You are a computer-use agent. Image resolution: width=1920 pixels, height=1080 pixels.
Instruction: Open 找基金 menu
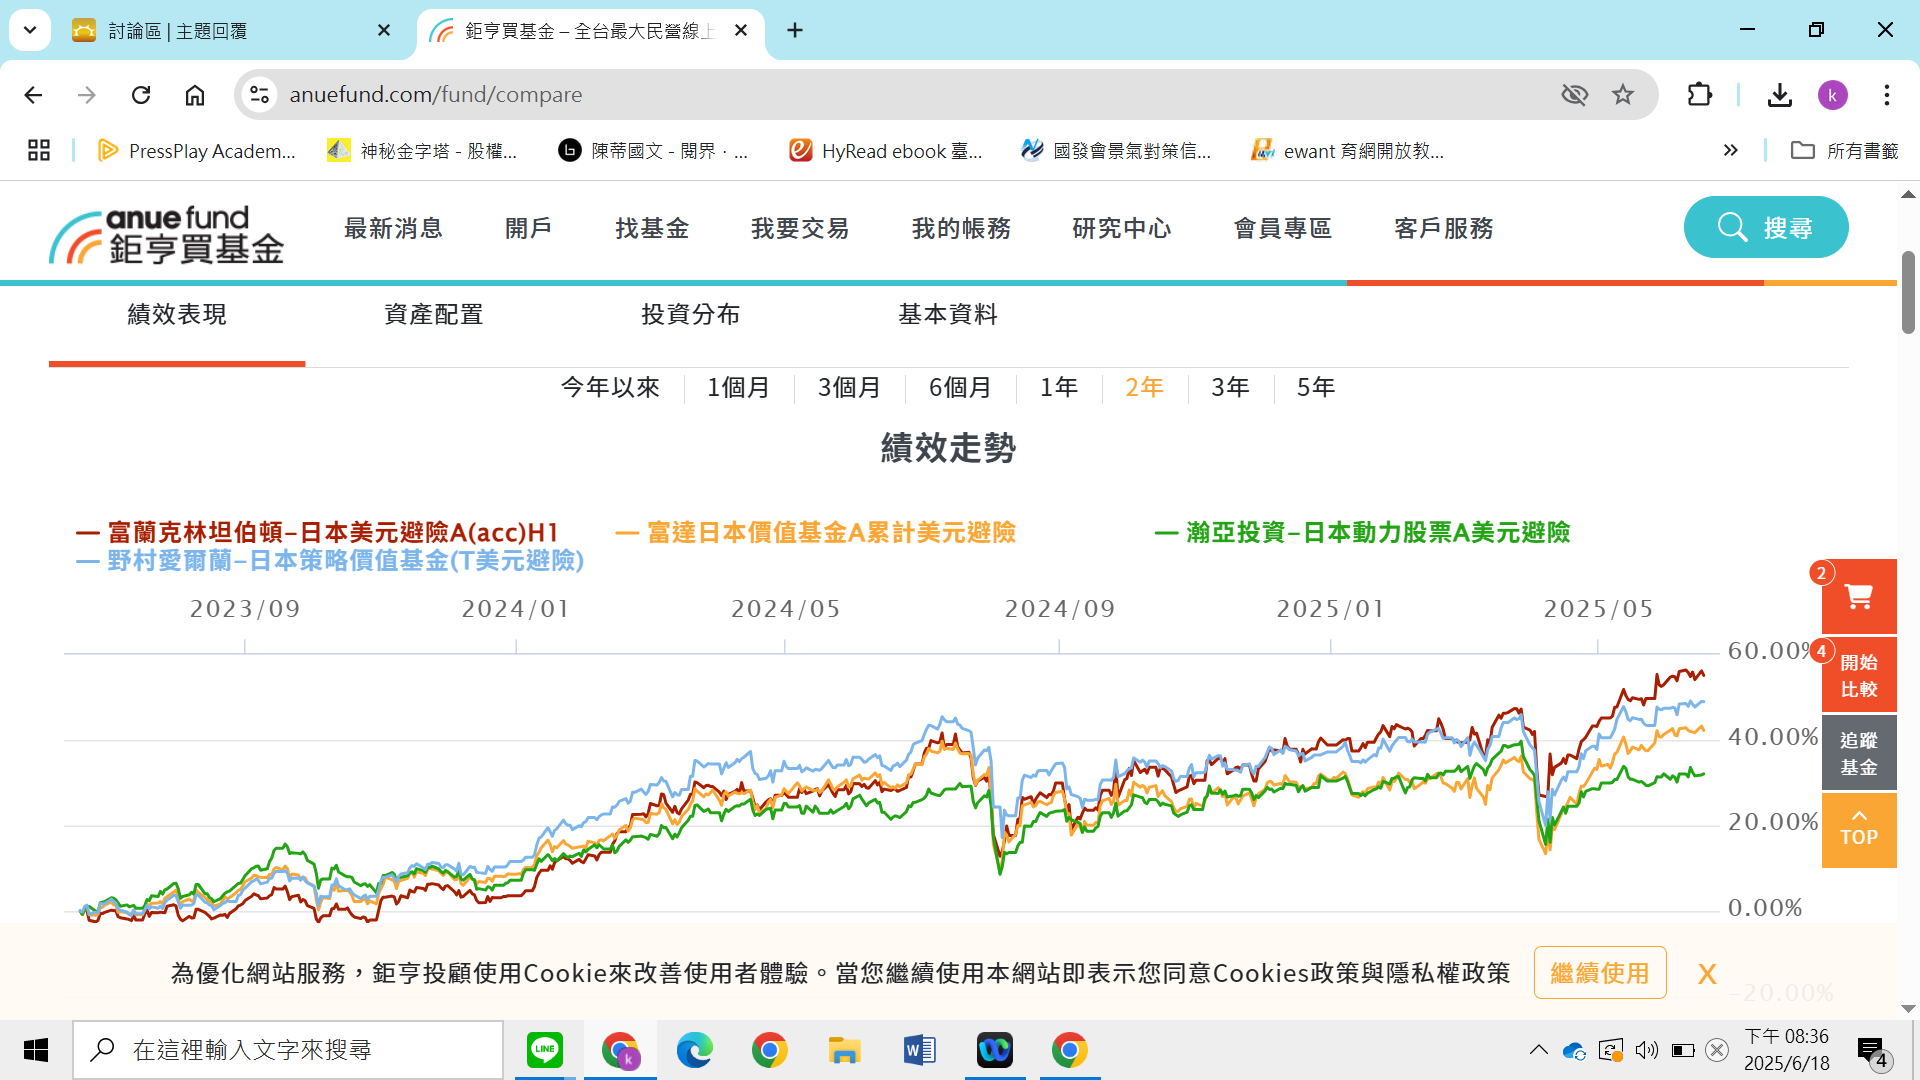(x=652, y=229)
